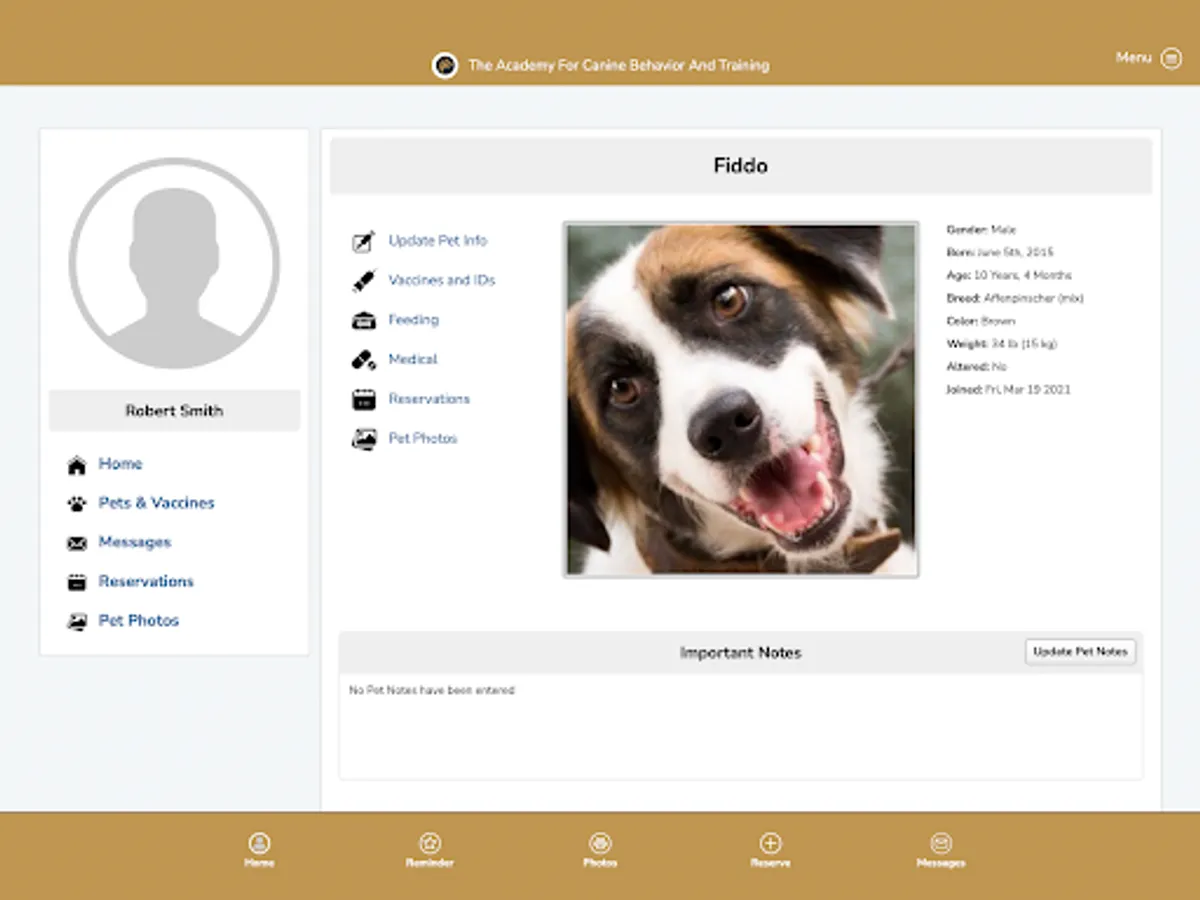Click the Update Pet Notes button
The image size is (1200, 900).
[1080, 651]
